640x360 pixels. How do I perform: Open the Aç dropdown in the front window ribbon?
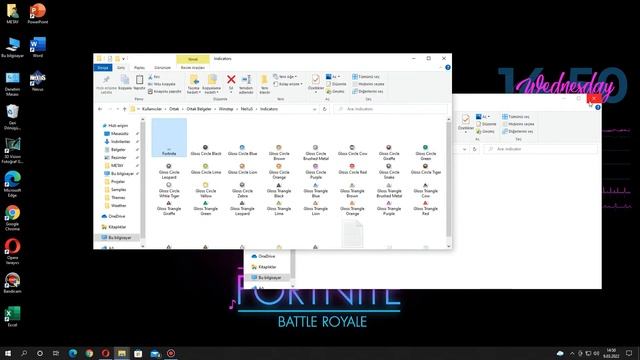[333, 77]
